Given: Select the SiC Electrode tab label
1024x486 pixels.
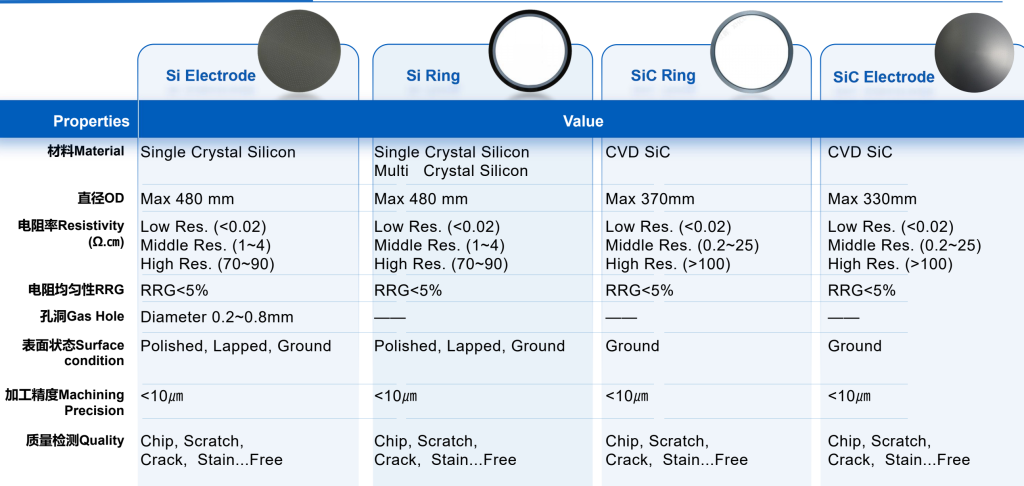Looking at the screenshot, I should [x=883, y=77].
